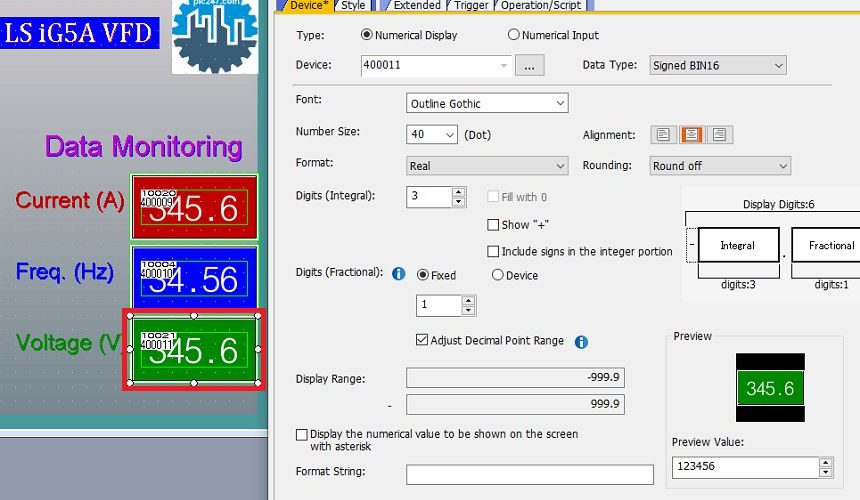
Task: Click the Format String input field
Action: click(529, 474)
